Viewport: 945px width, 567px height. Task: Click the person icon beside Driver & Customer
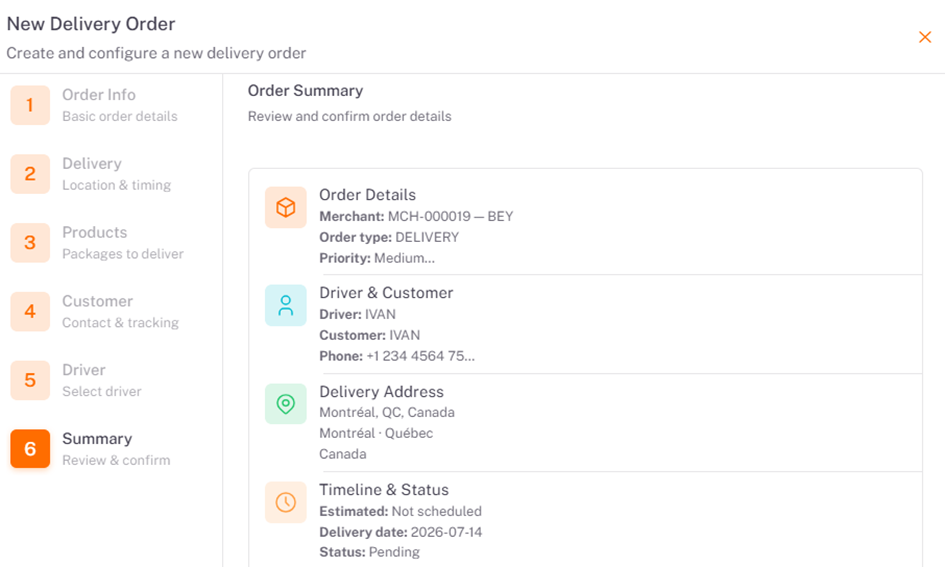click(x=286, y=305)
